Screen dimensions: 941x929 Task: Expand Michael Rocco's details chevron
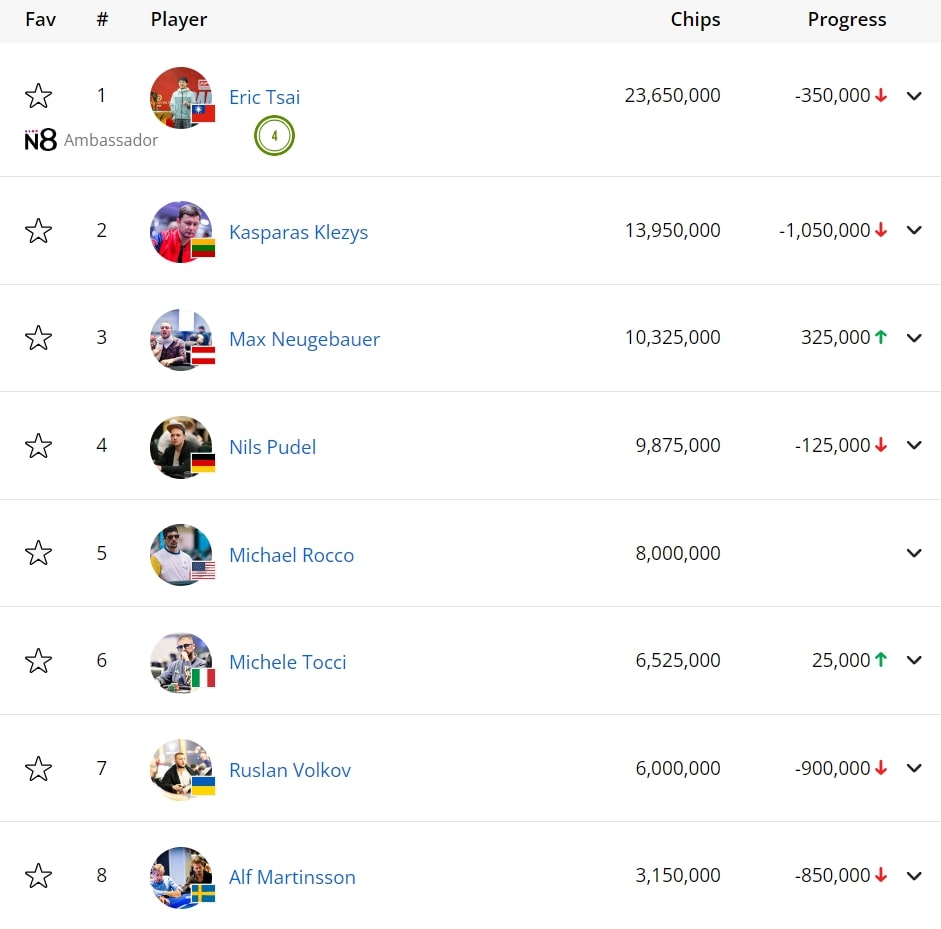pyautogui.click(x=914, y=553)
